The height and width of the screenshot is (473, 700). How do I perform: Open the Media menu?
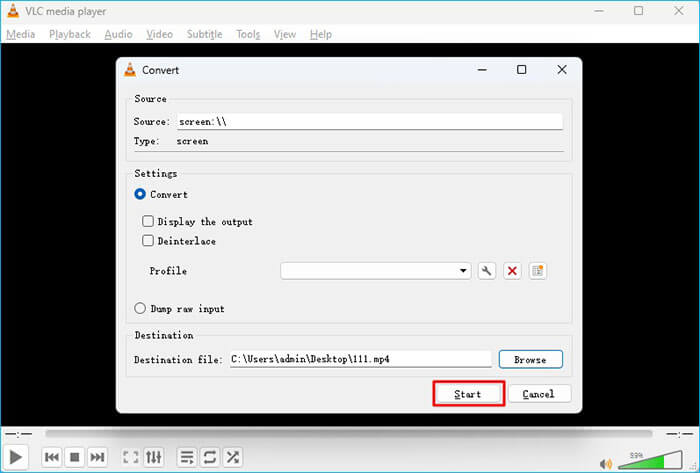(21, 34)
